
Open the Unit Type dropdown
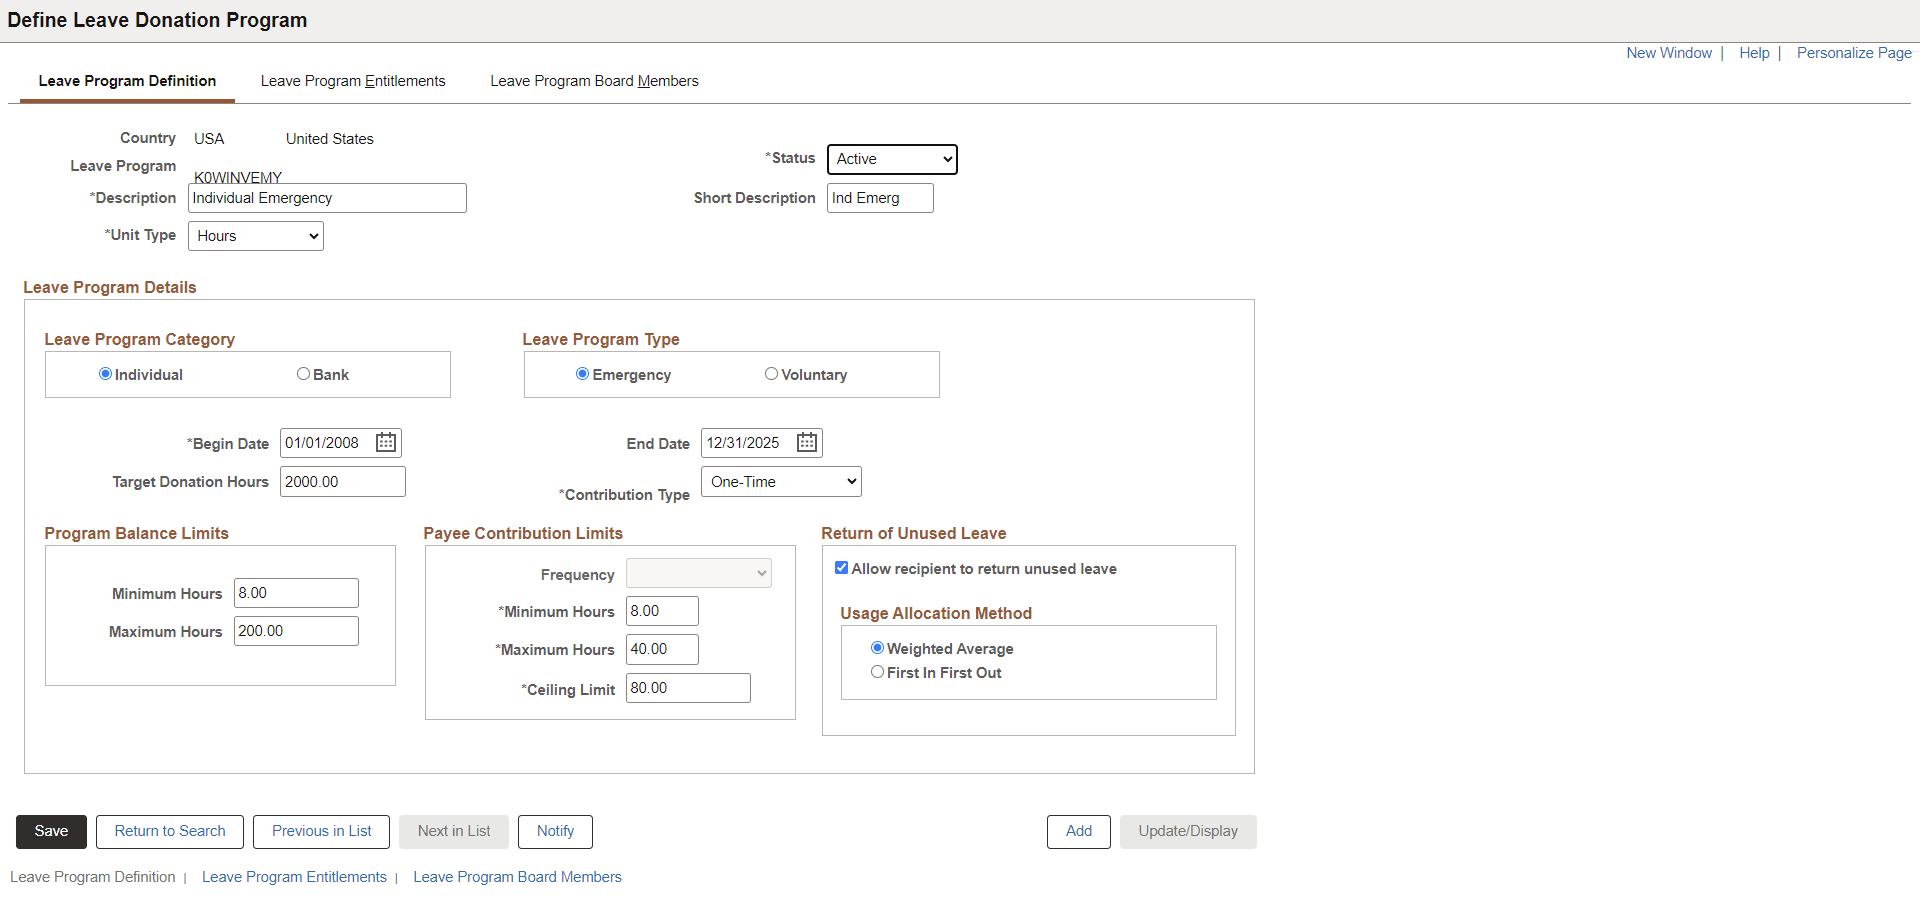255,235
